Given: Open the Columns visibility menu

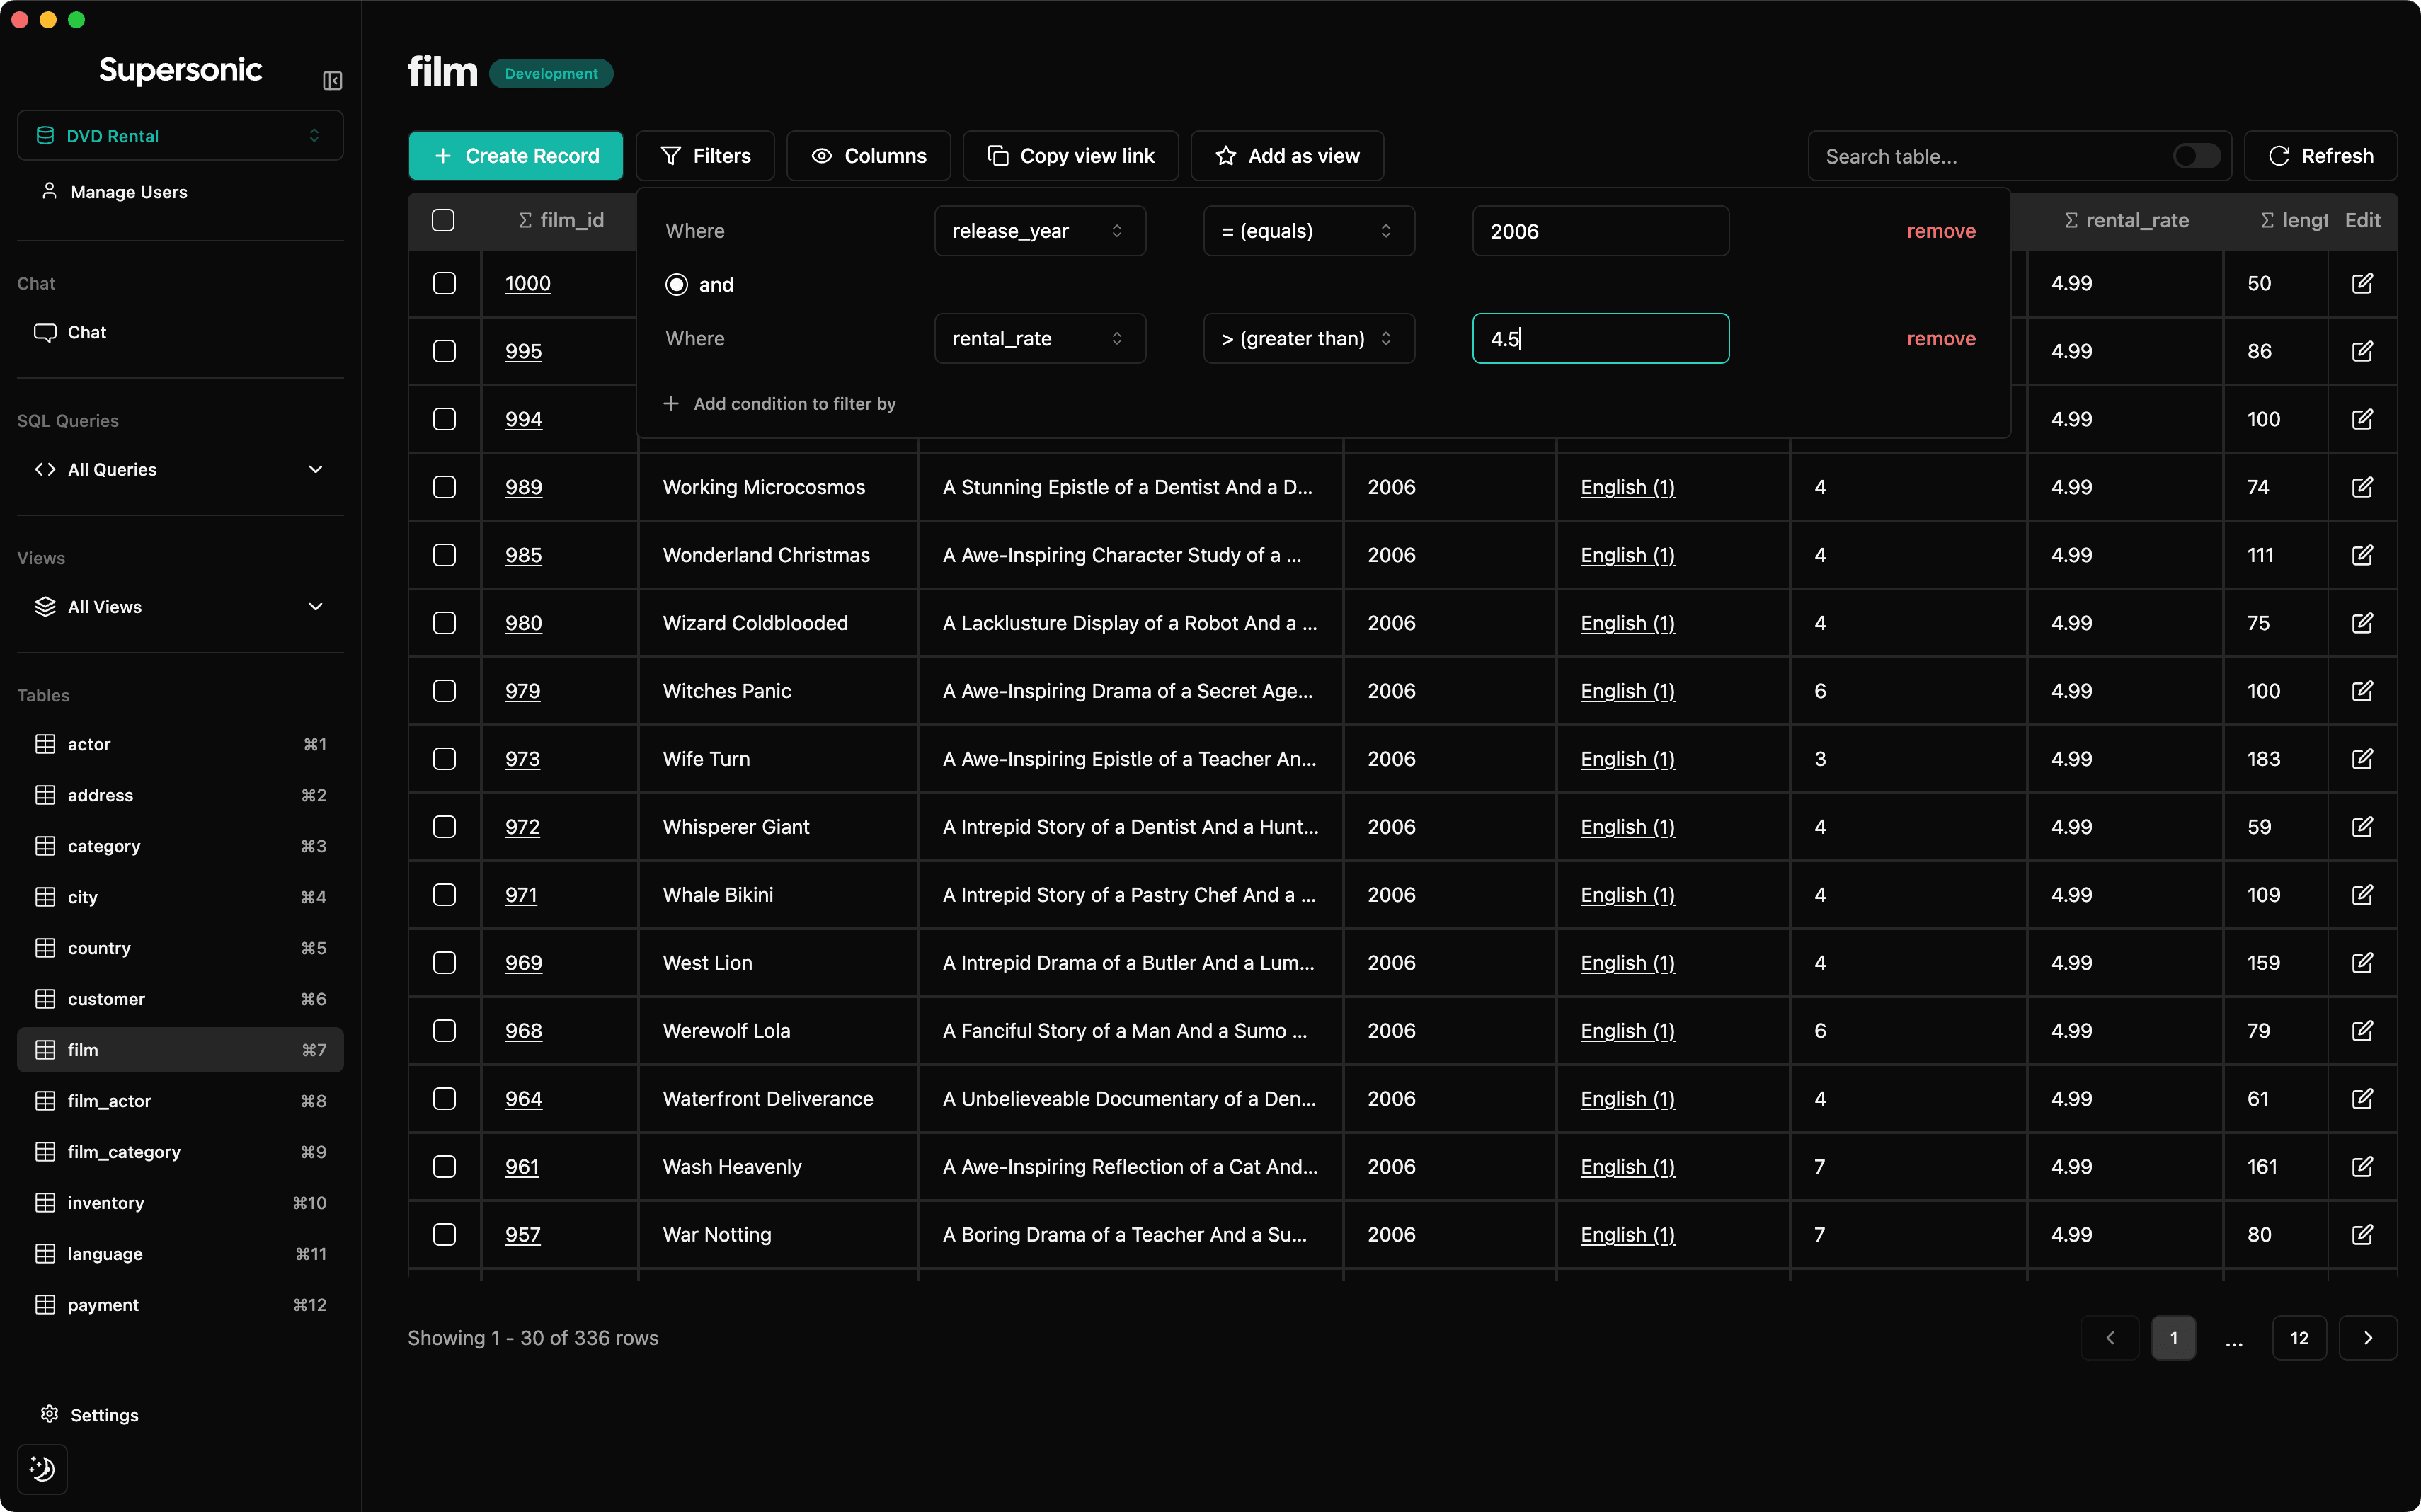Looking at the screenshot, I should (868, 156).
